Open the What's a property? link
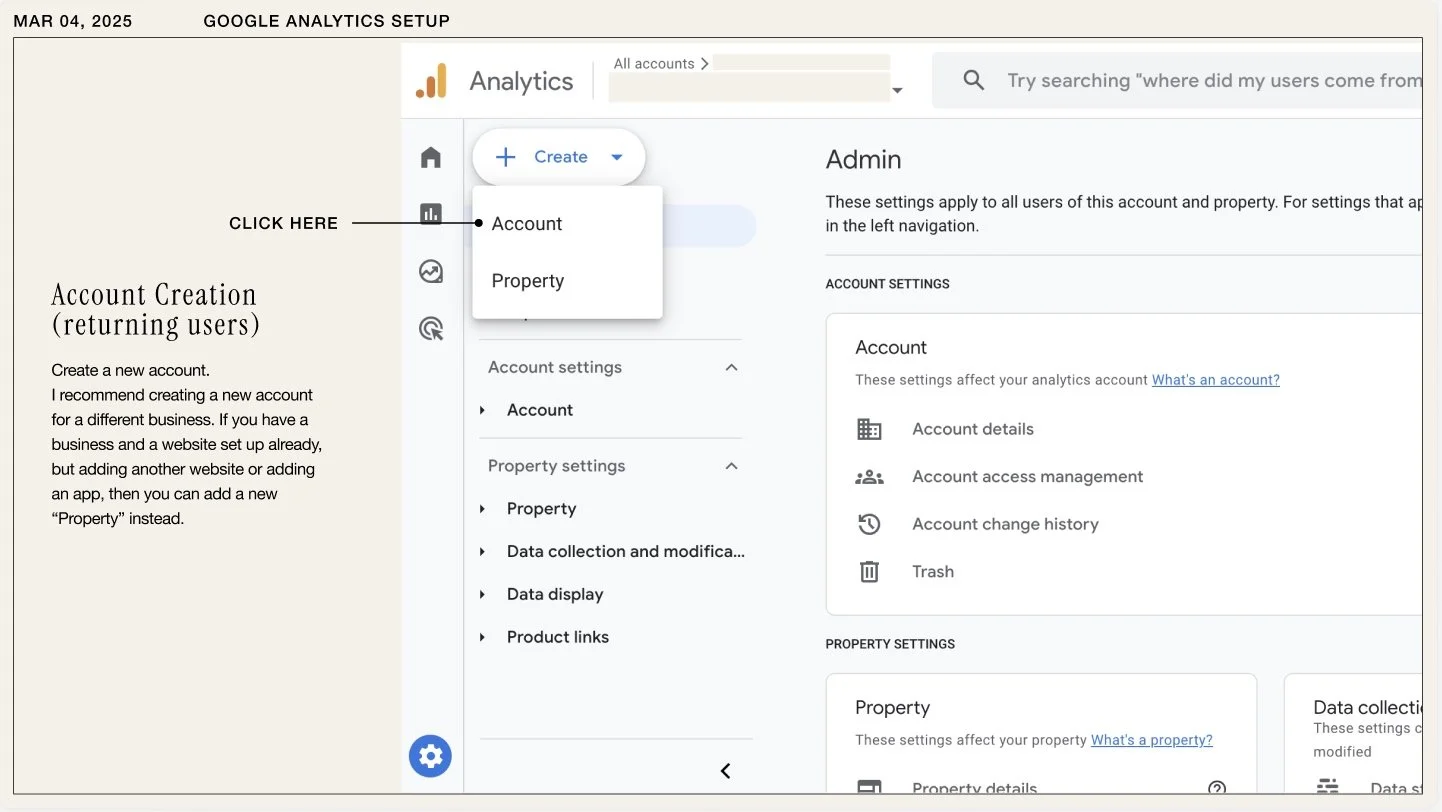This screenshot has width=1442, height=812. pyautogui.click(x=1152, y=740)
